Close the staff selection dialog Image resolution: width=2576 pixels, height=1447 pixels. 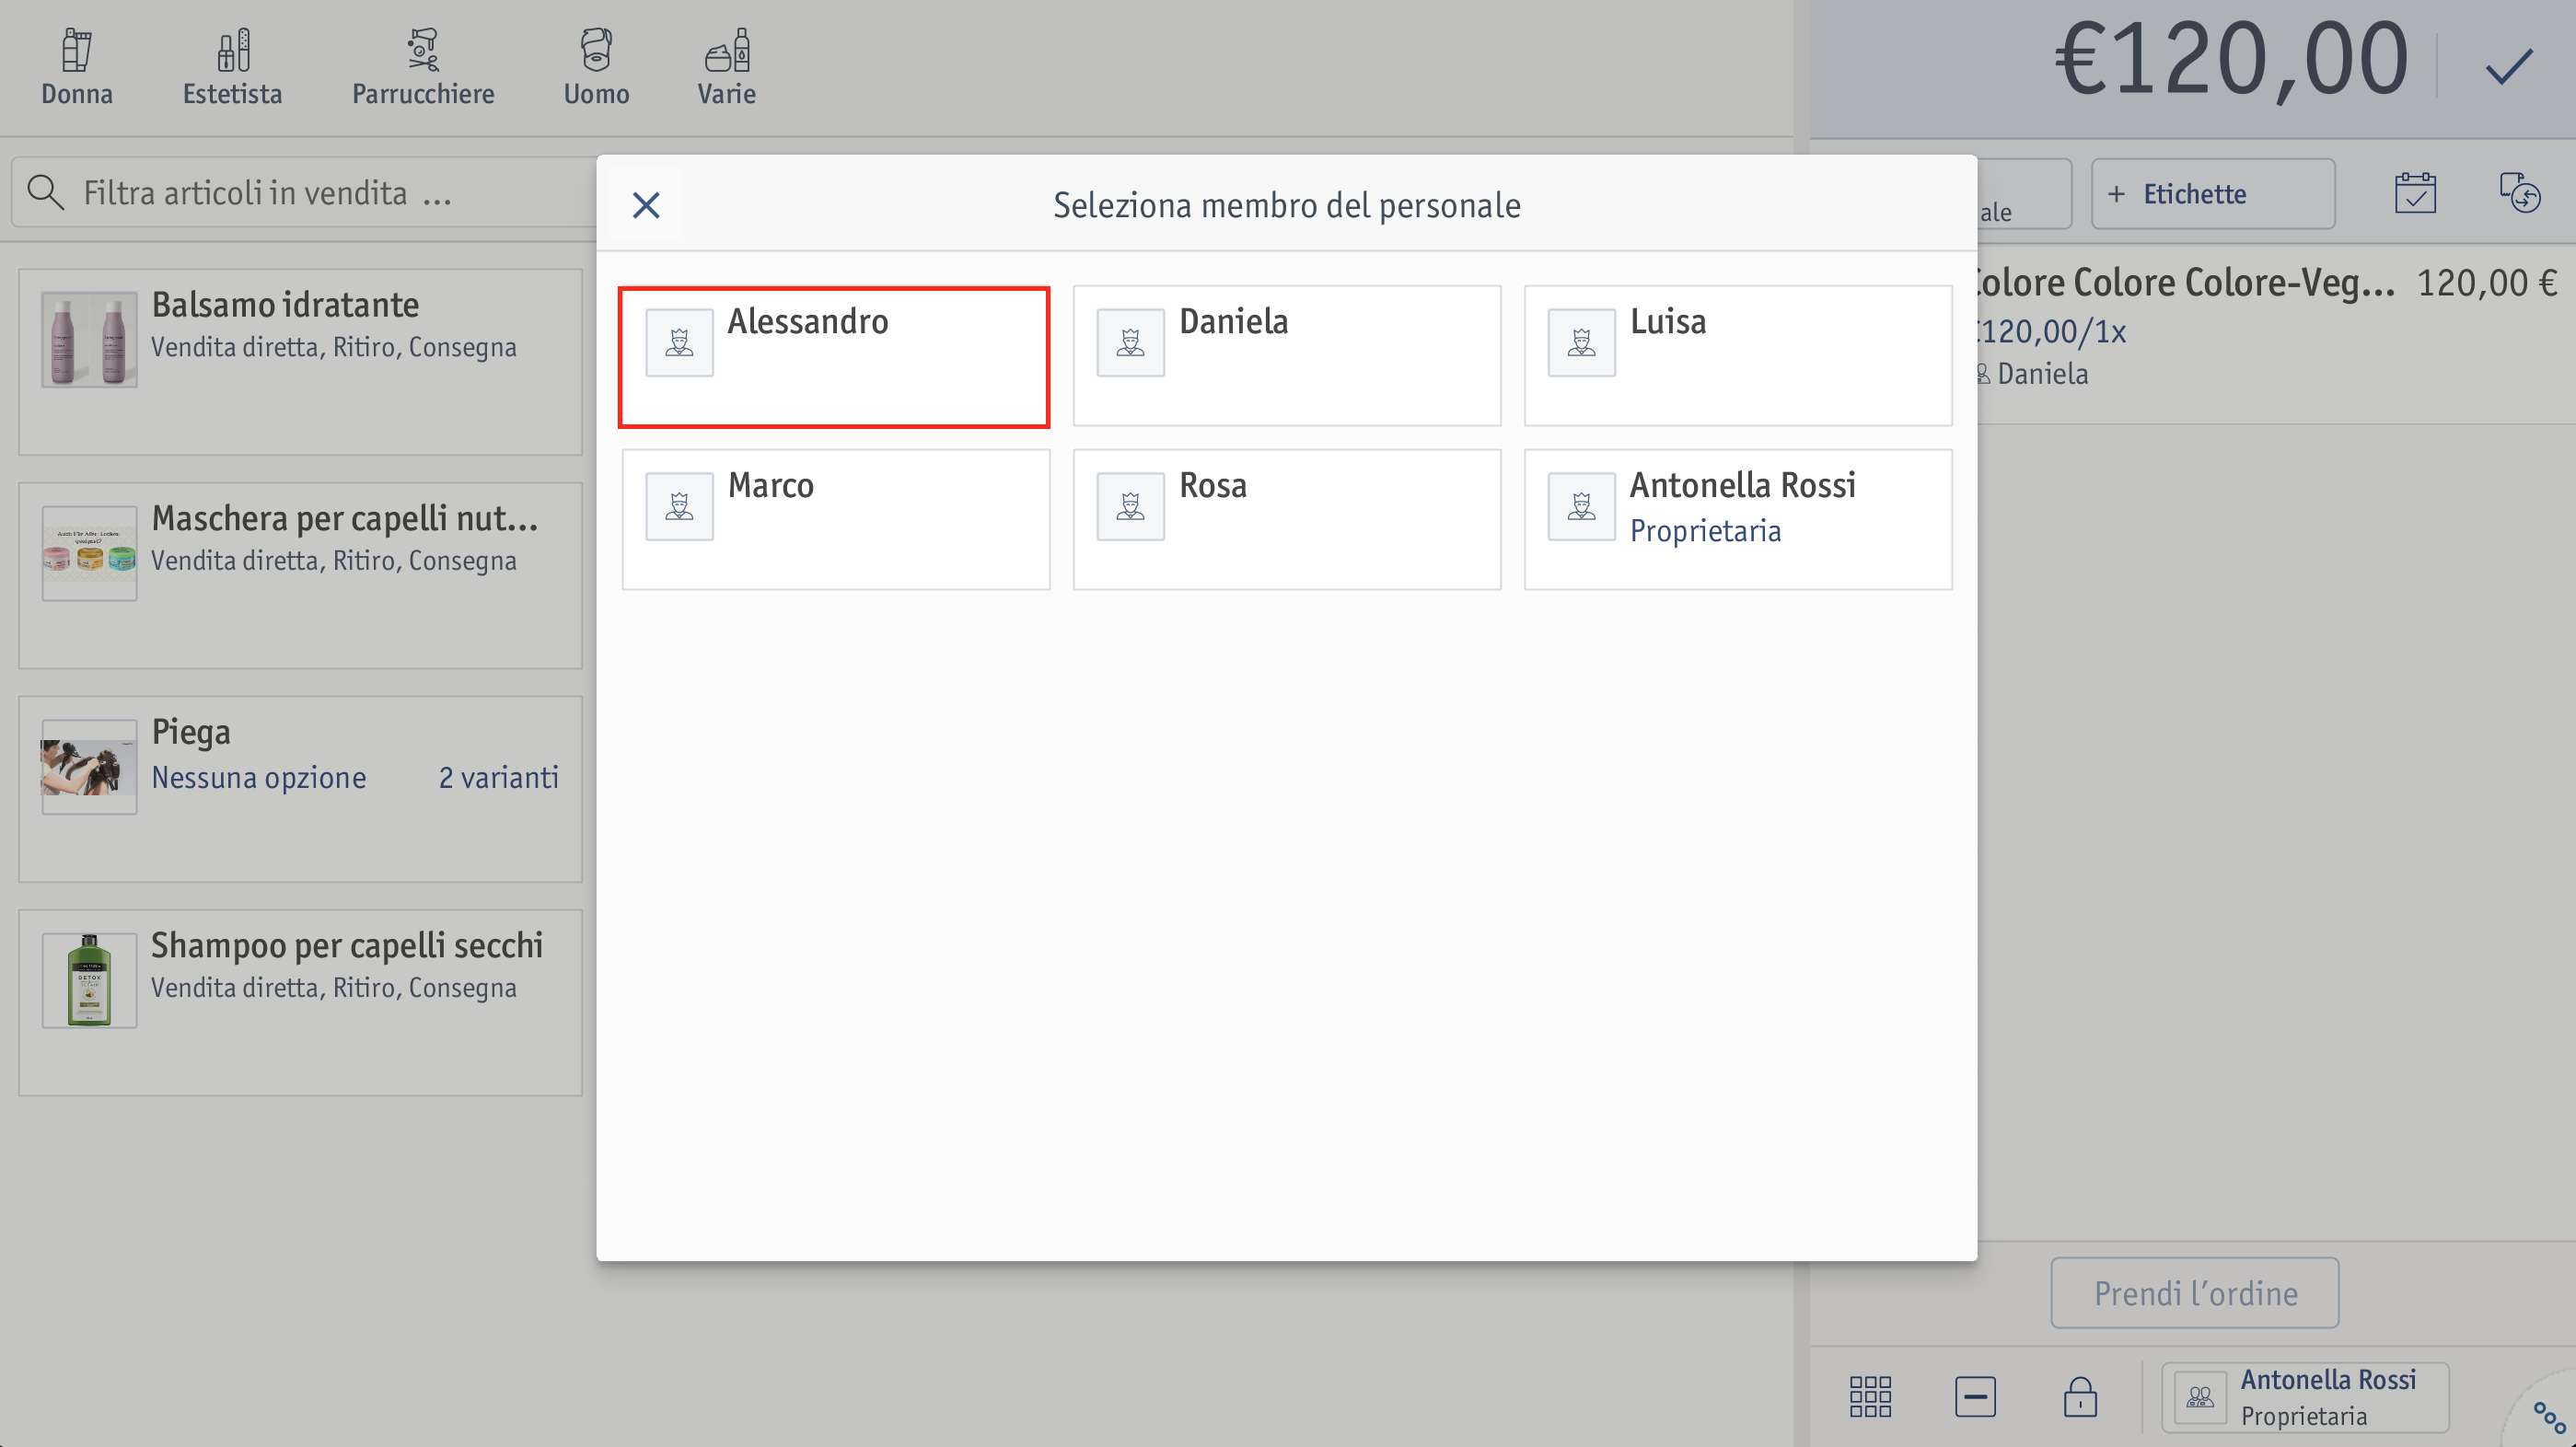click(x=646, y=205)
